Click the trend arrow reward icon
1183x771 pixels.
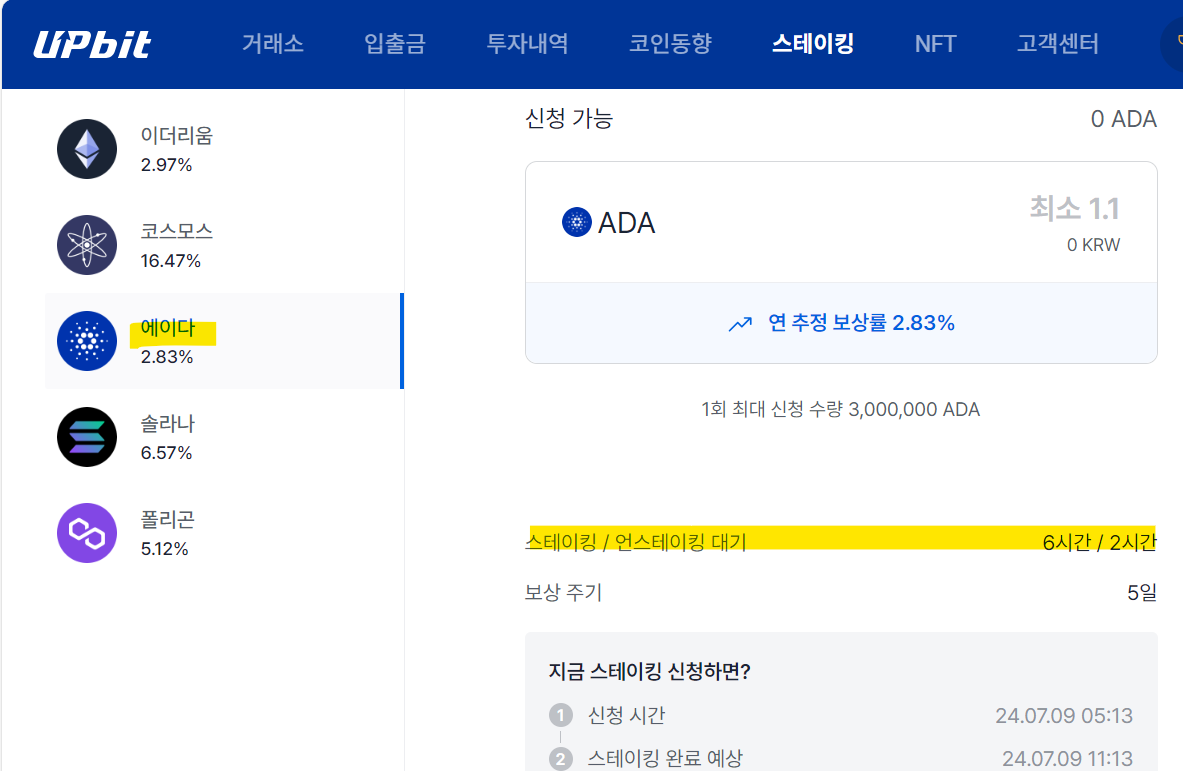740,324
